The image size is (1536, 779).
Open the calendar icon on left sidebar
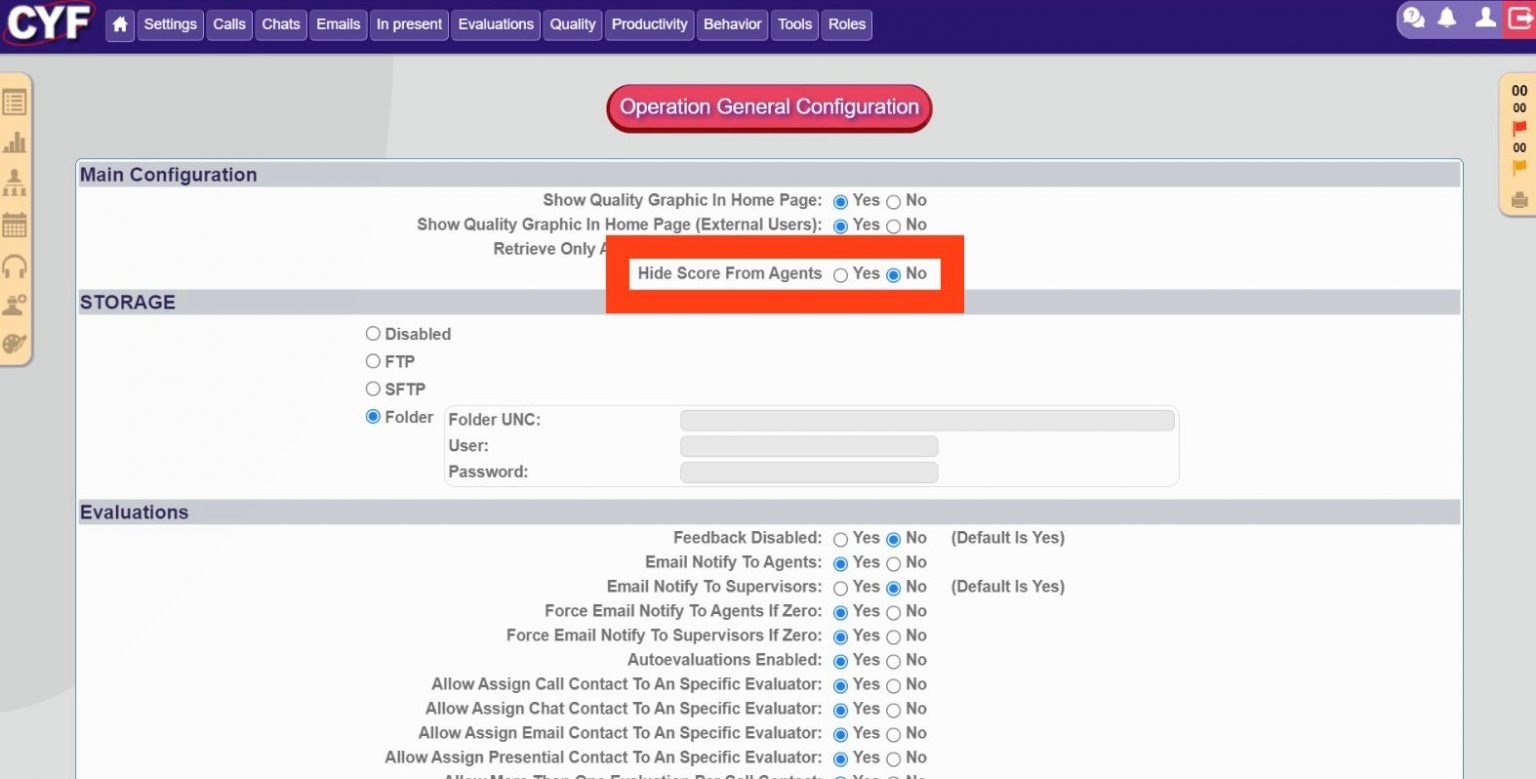point(14,225)
